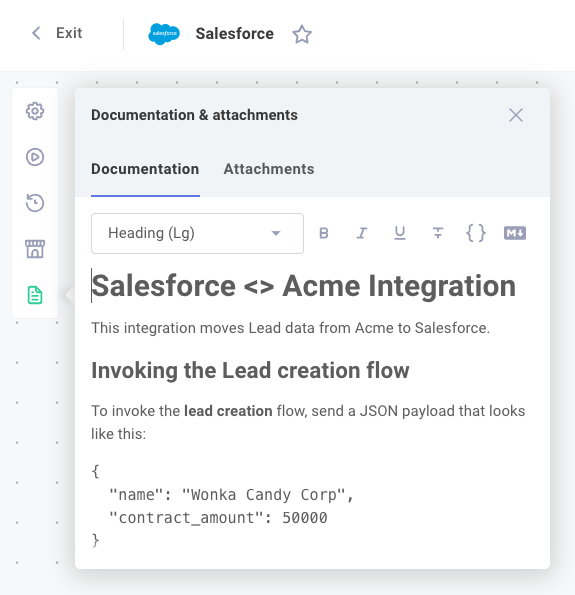Open the version history clock icon
575x595 pixels.
[35, 203]
